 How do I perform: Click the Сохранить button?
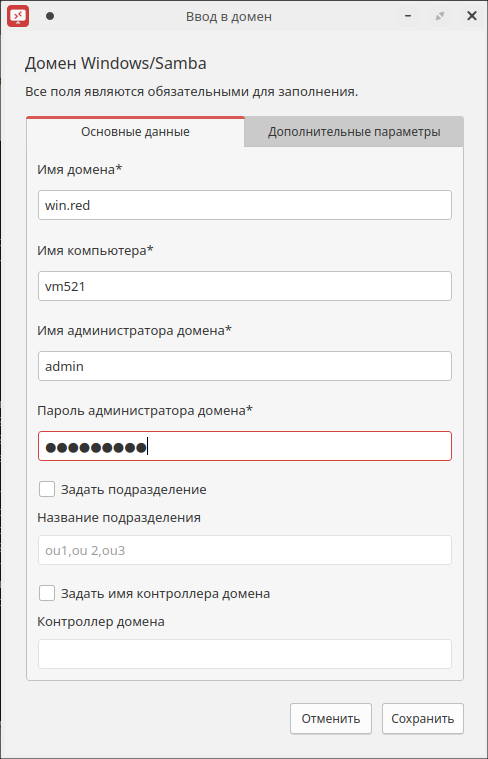[x=423, y=719]
